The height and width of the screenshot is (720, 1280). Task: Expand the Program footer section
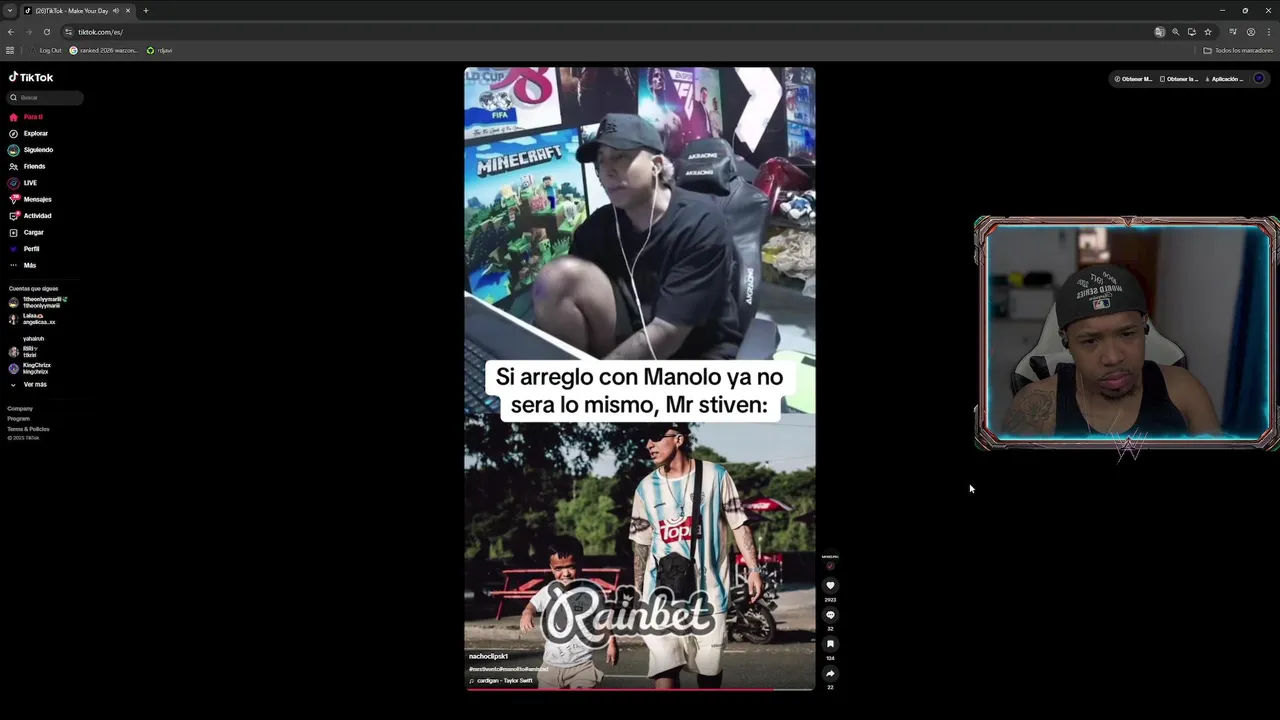pos(18,418)
